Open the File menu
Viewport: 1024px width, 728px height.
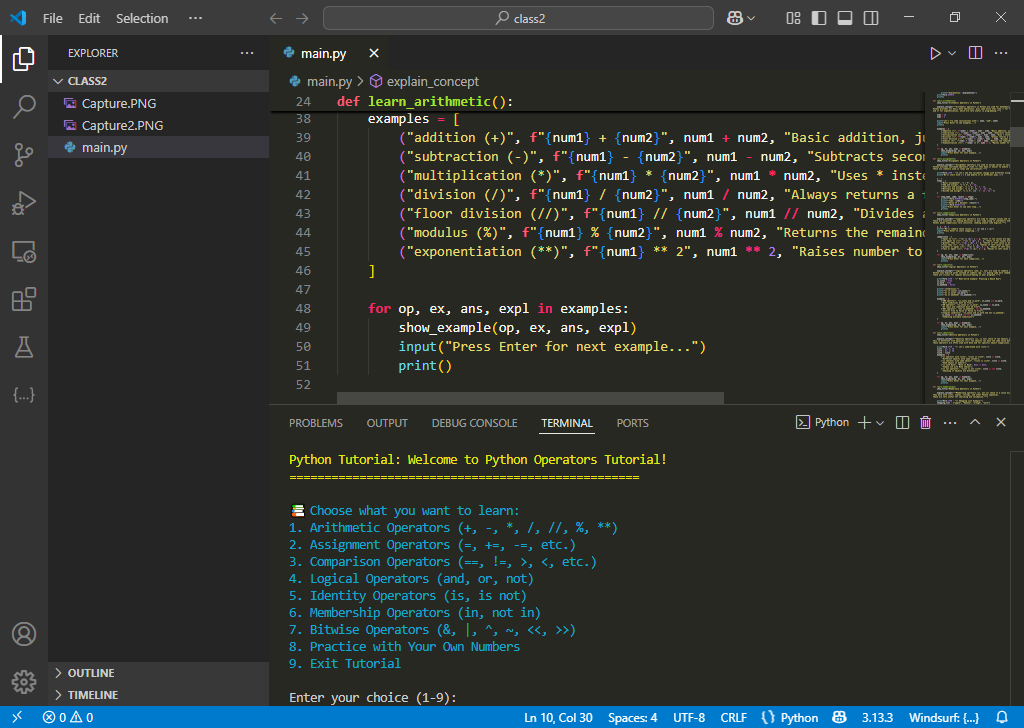coord(53,18)
